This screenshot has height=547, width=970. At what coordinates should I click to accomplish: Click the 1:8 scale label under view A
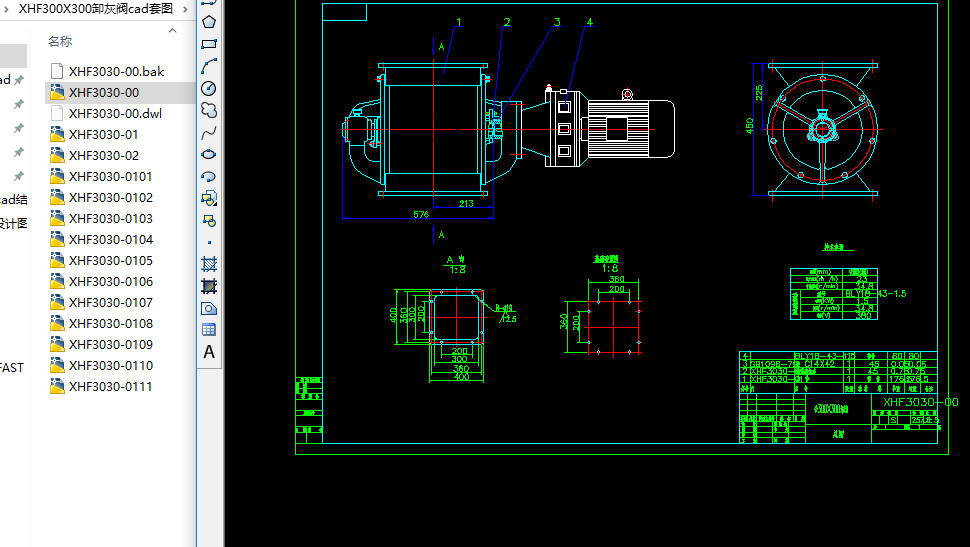click(x=457, y=269)
